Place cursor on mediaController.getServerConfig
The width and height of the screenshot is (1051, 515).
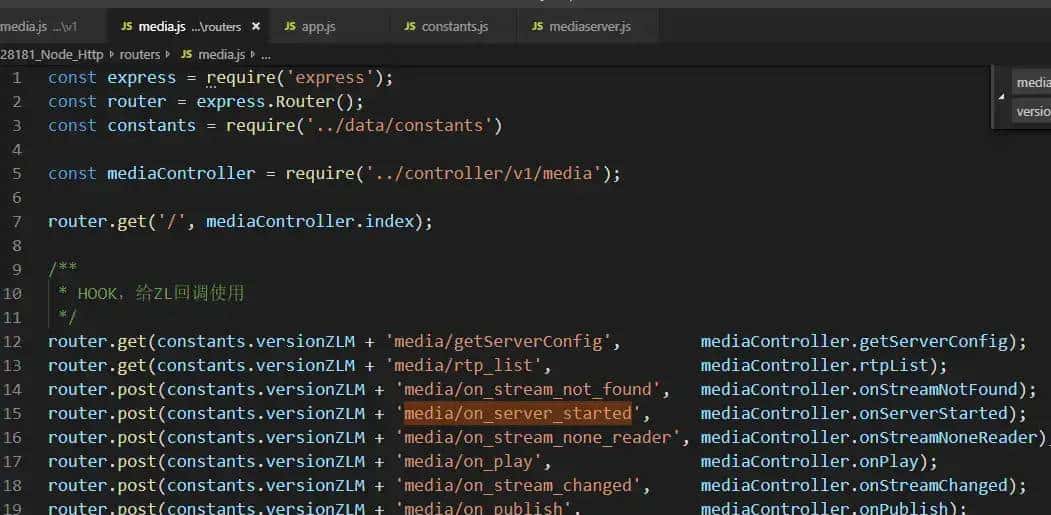tap(858, 341)
